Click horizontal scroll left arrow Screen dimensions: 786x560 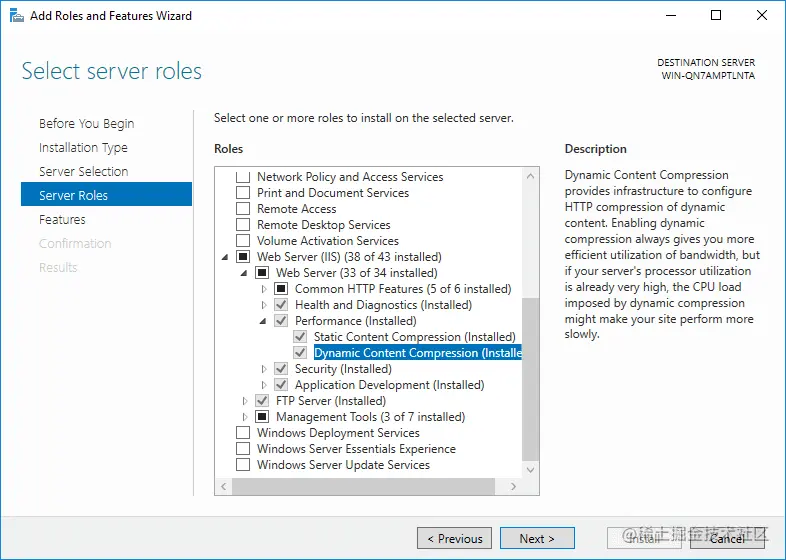(x=224, y=486)
